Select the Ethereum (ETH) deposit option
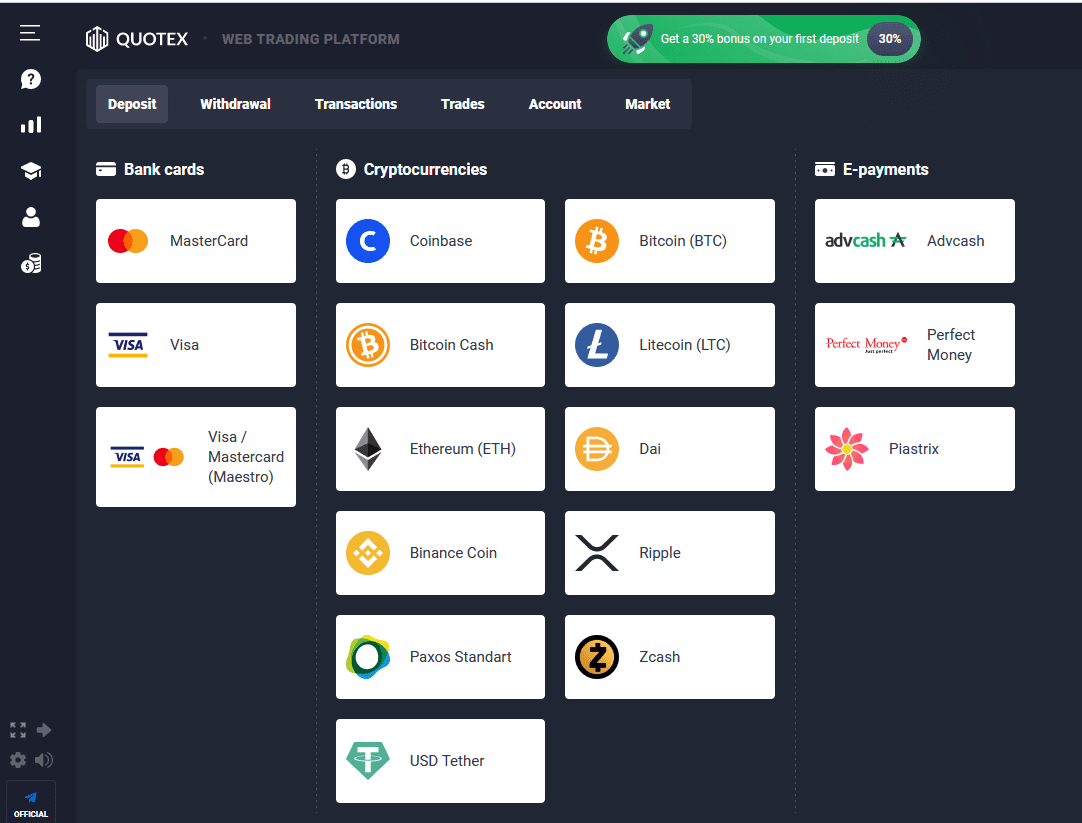 point(440,449)
